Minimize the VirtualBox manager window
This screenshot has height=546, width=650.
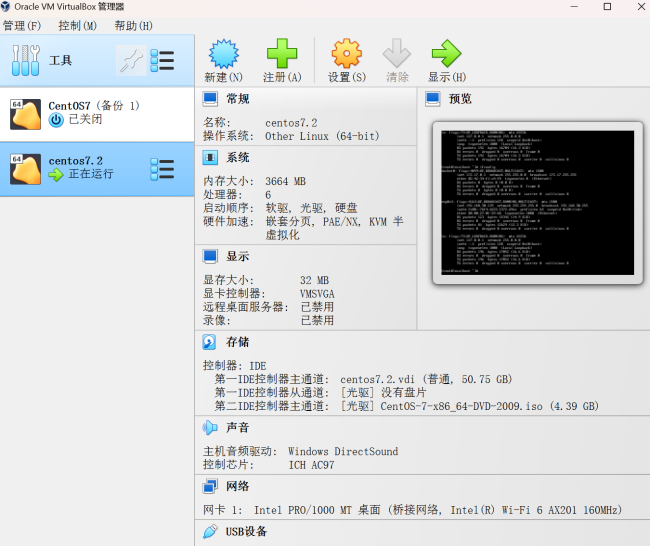[x=574, y=7]
